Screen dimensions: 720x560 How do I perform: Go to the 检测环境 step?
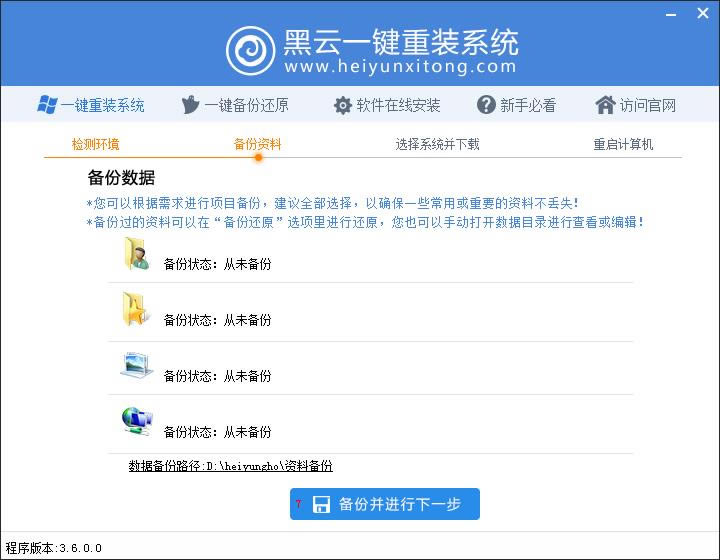96,144
